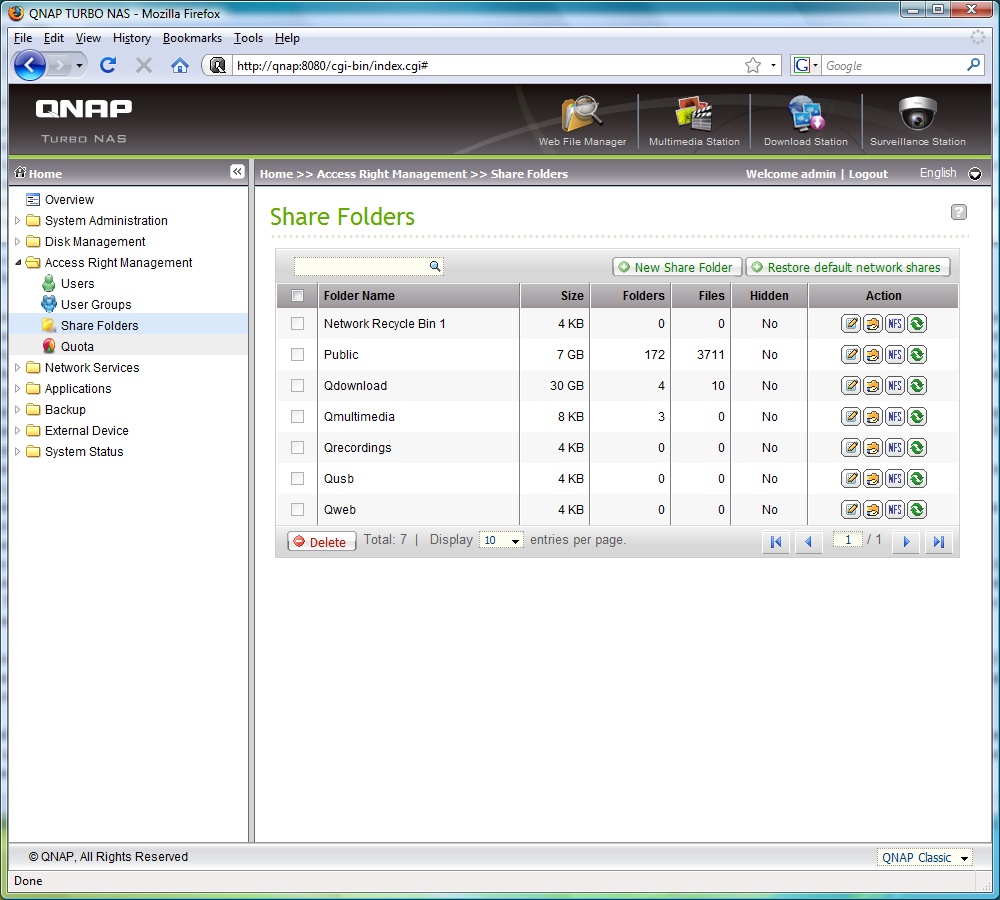This screenshot has width=1000, height=900.
Task: Go back in Firefox
Action: (29, 65)
